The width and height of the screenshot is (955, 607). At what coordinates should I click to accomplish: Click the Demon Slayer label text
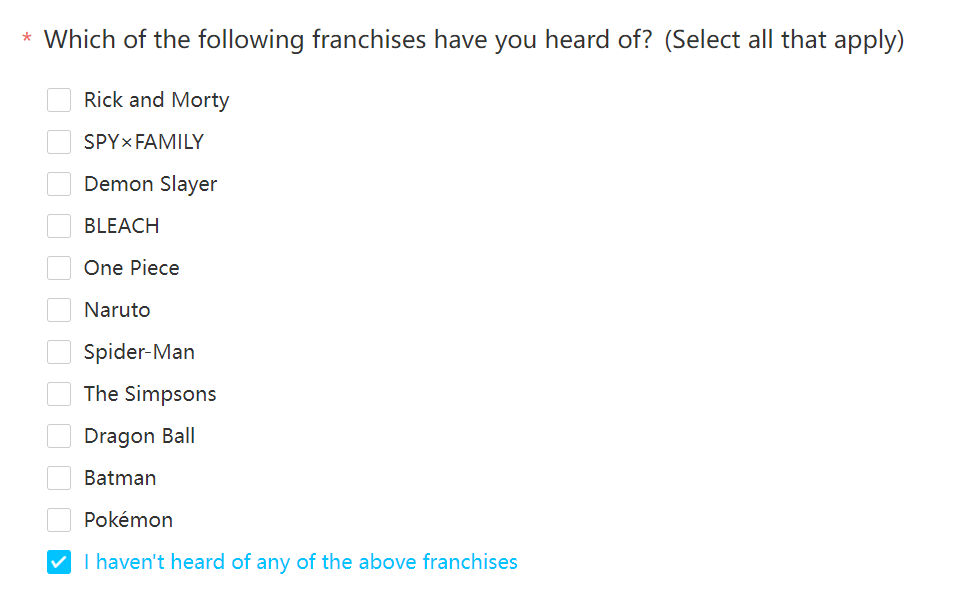click(x=150, y=184)
